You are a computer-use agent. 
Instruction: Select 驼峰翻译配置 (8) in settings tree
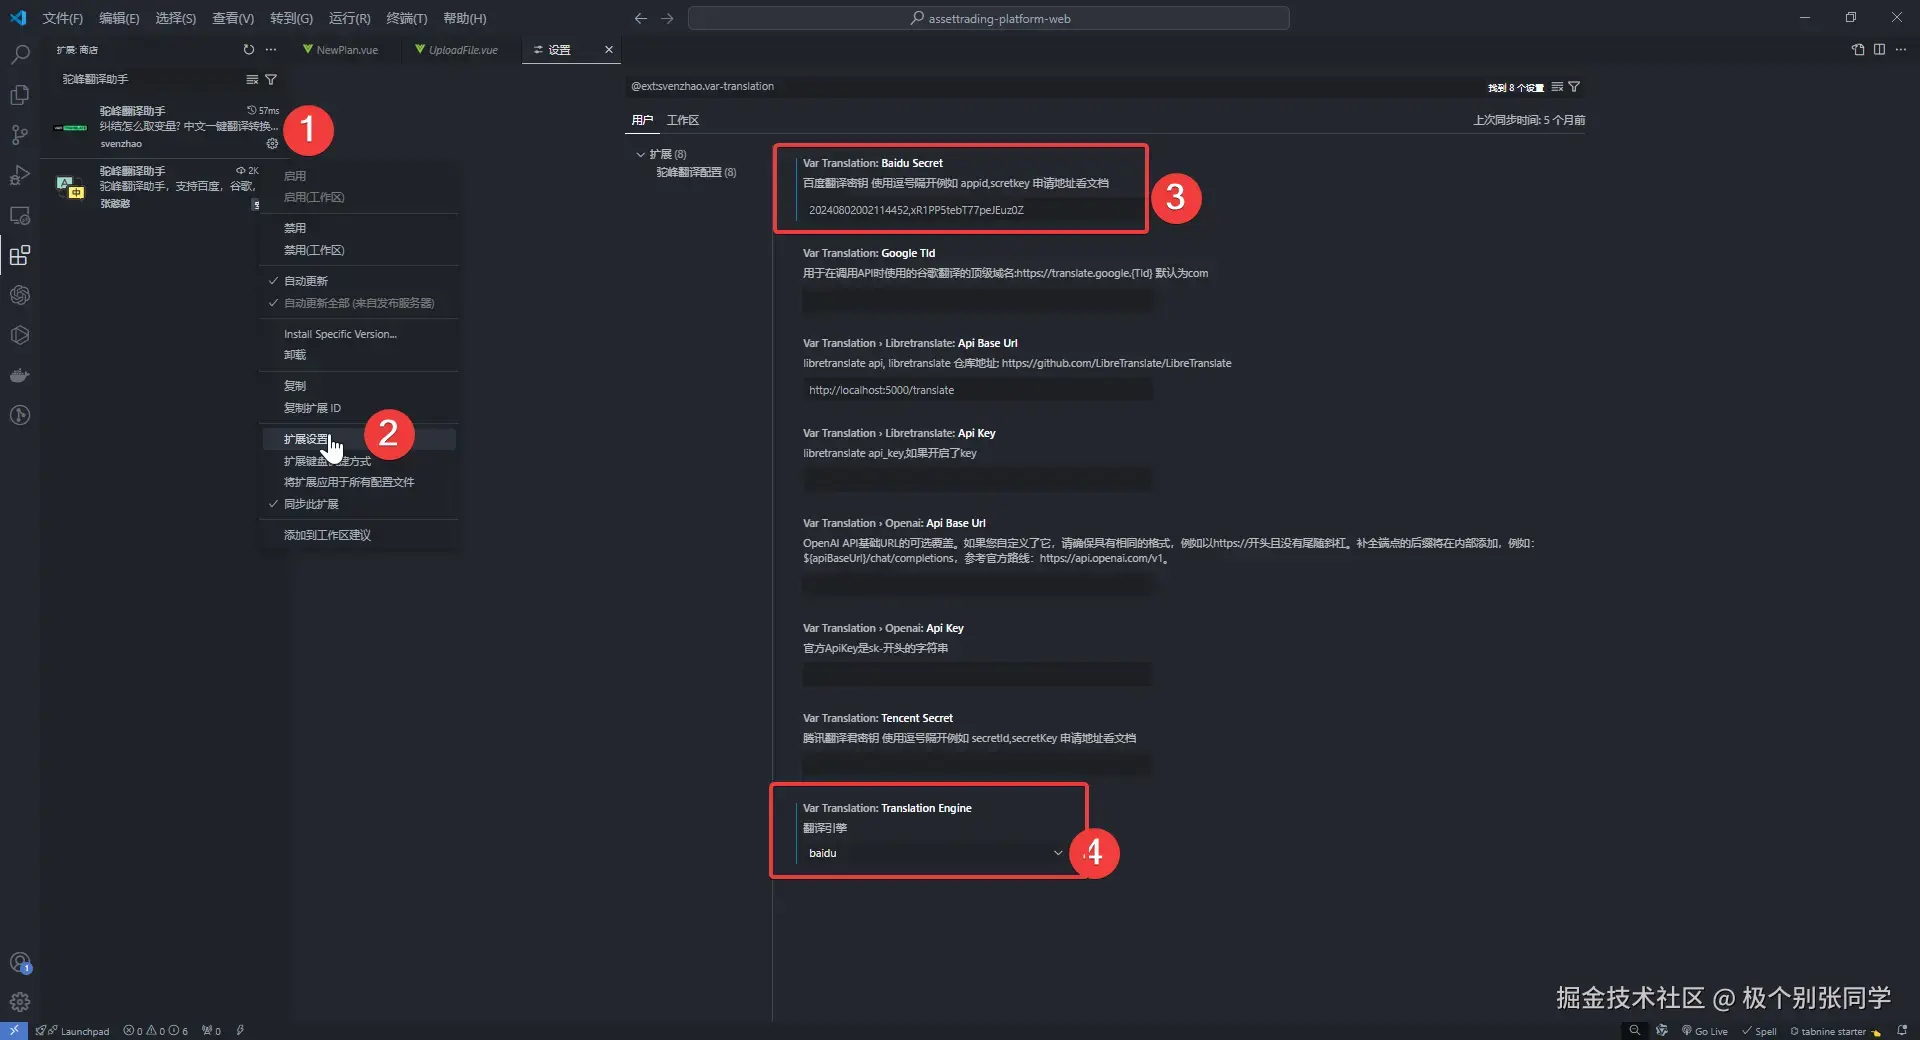(x=696, y=172)
